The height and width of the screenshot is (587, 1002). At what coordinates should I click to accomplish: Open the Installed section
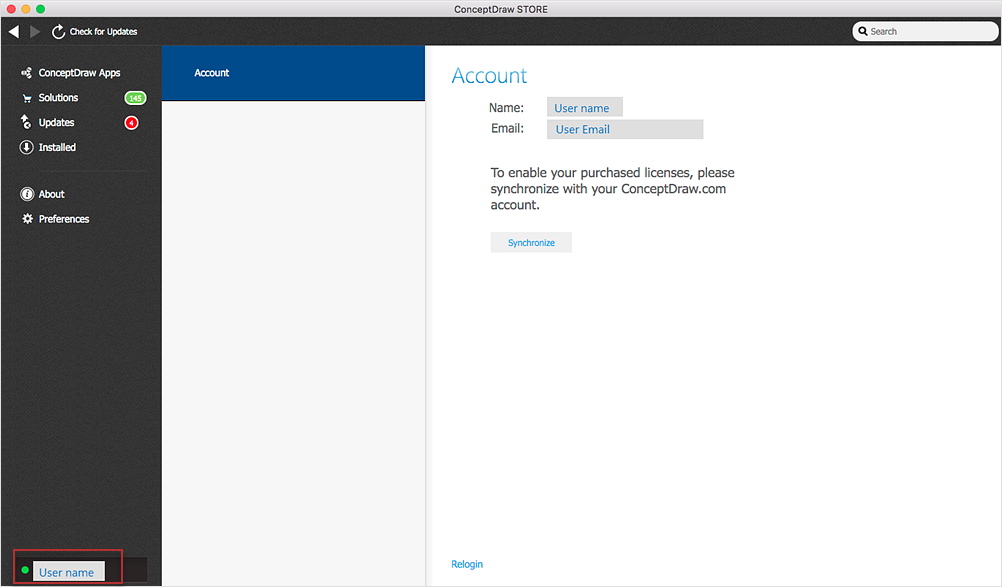pos(57,148)
